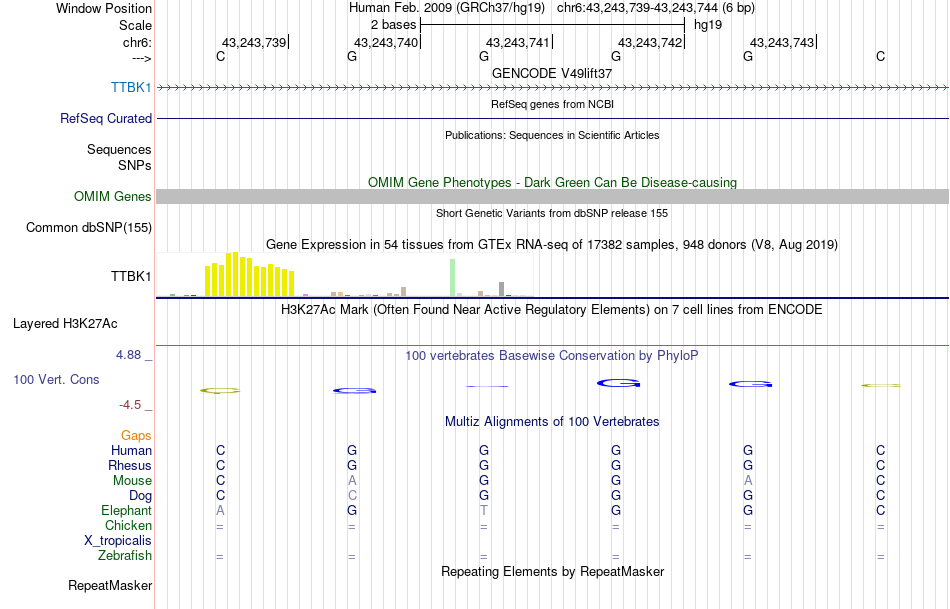This screenshot has height=609, width=950.
Task: Click the Sequences track label
Action: tap(119, 149)
